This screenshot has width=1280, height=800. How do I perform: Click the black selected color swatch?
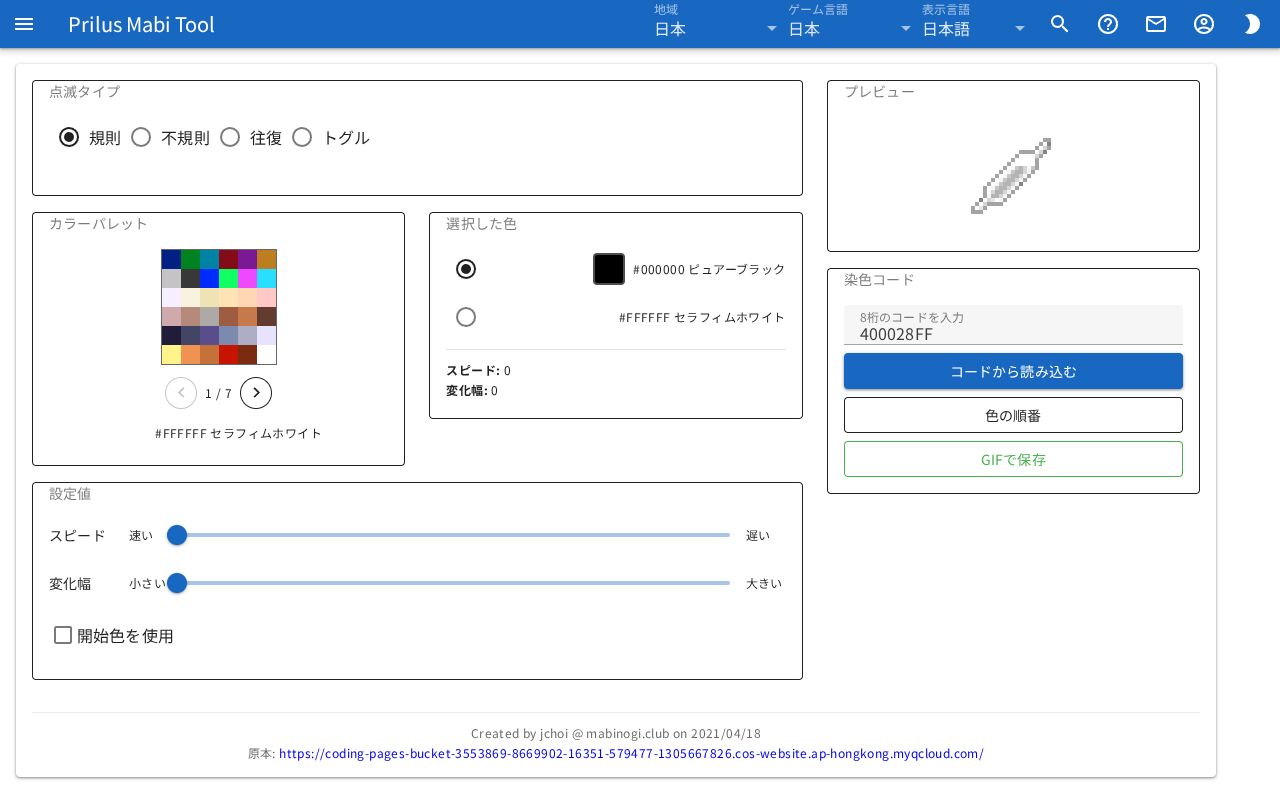pyautogui.click(x=609, y=269)
